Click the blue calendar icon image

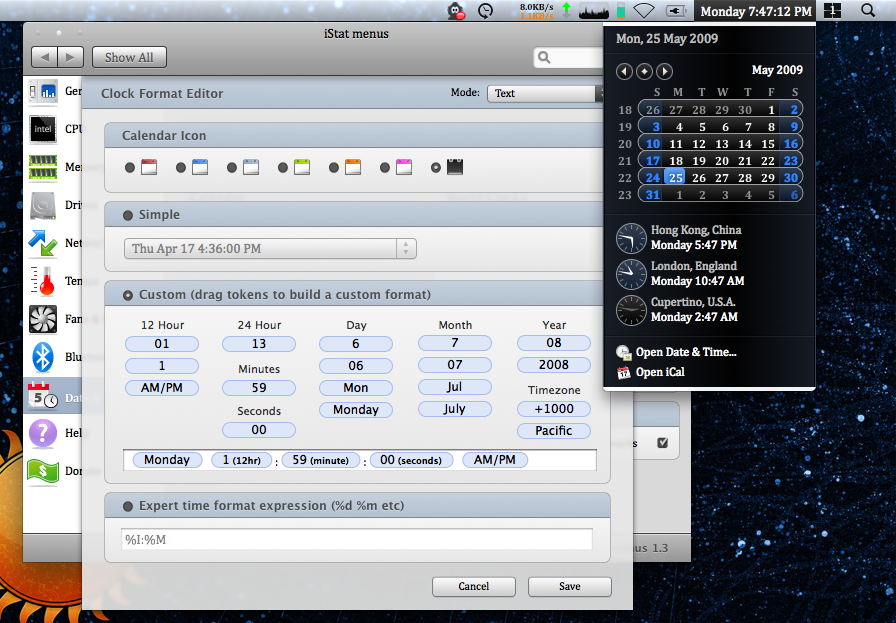coord(200,167)
